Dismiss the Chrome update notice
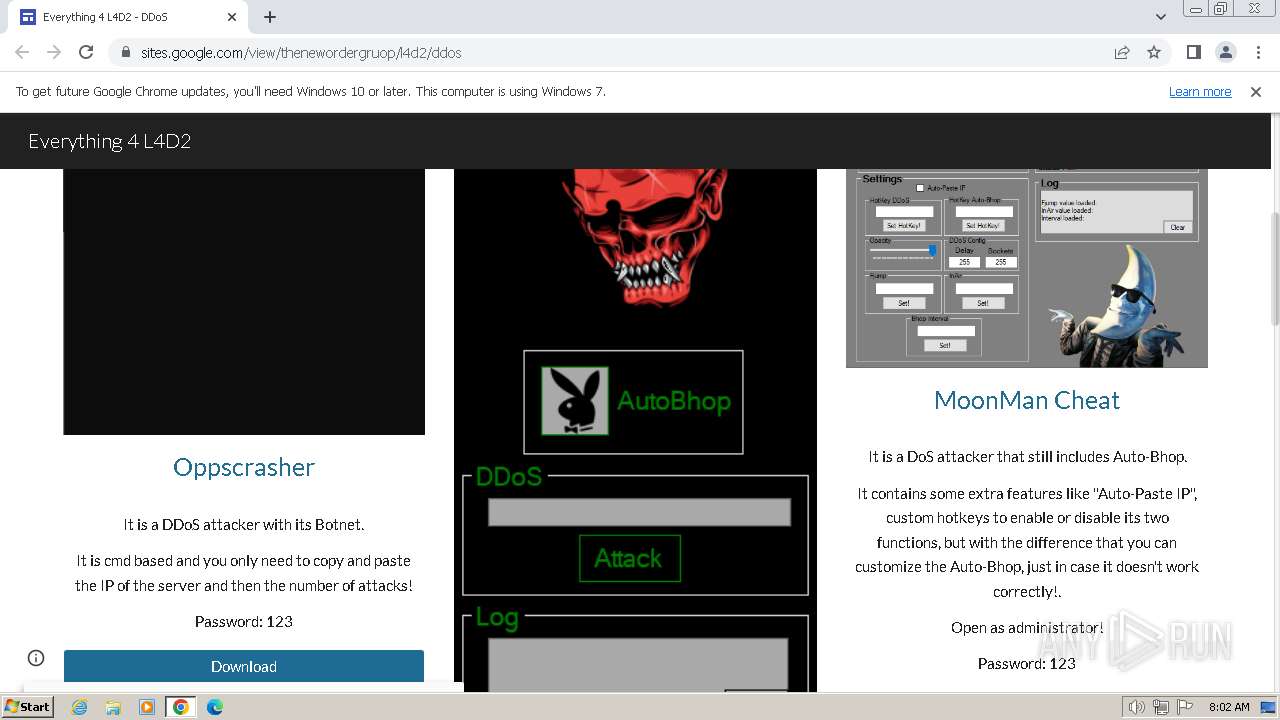 coord(1256,91)
